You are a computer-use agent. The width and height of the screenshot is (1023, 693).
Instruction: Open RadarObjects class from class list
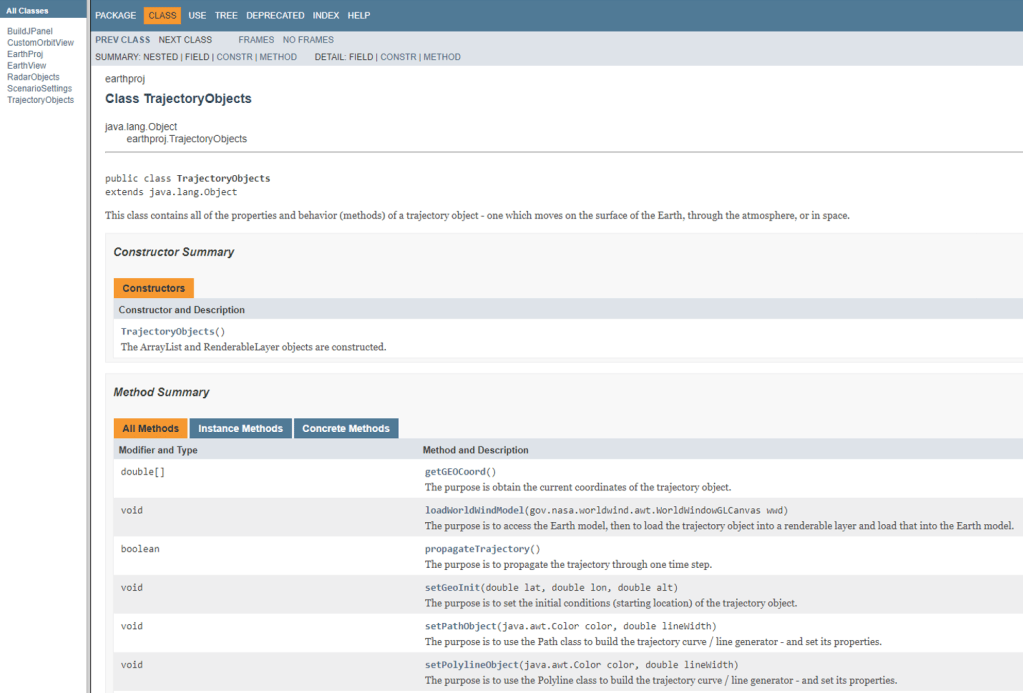[x=33, y=77]
